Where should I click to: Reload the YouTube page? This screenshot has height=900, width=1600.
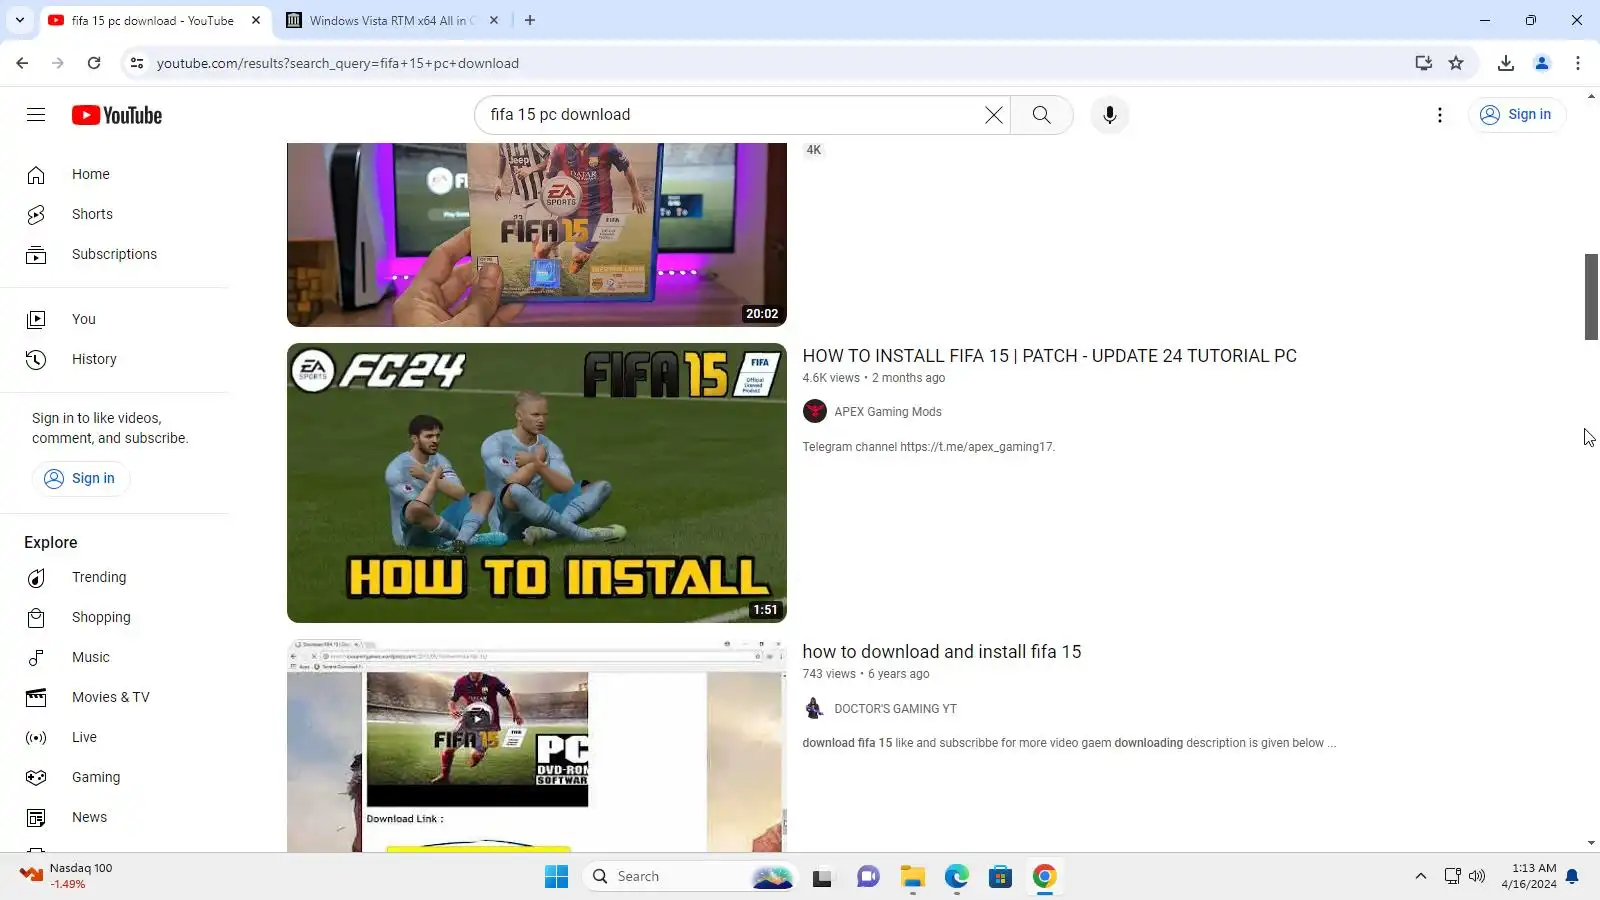(x=94, y=63)
